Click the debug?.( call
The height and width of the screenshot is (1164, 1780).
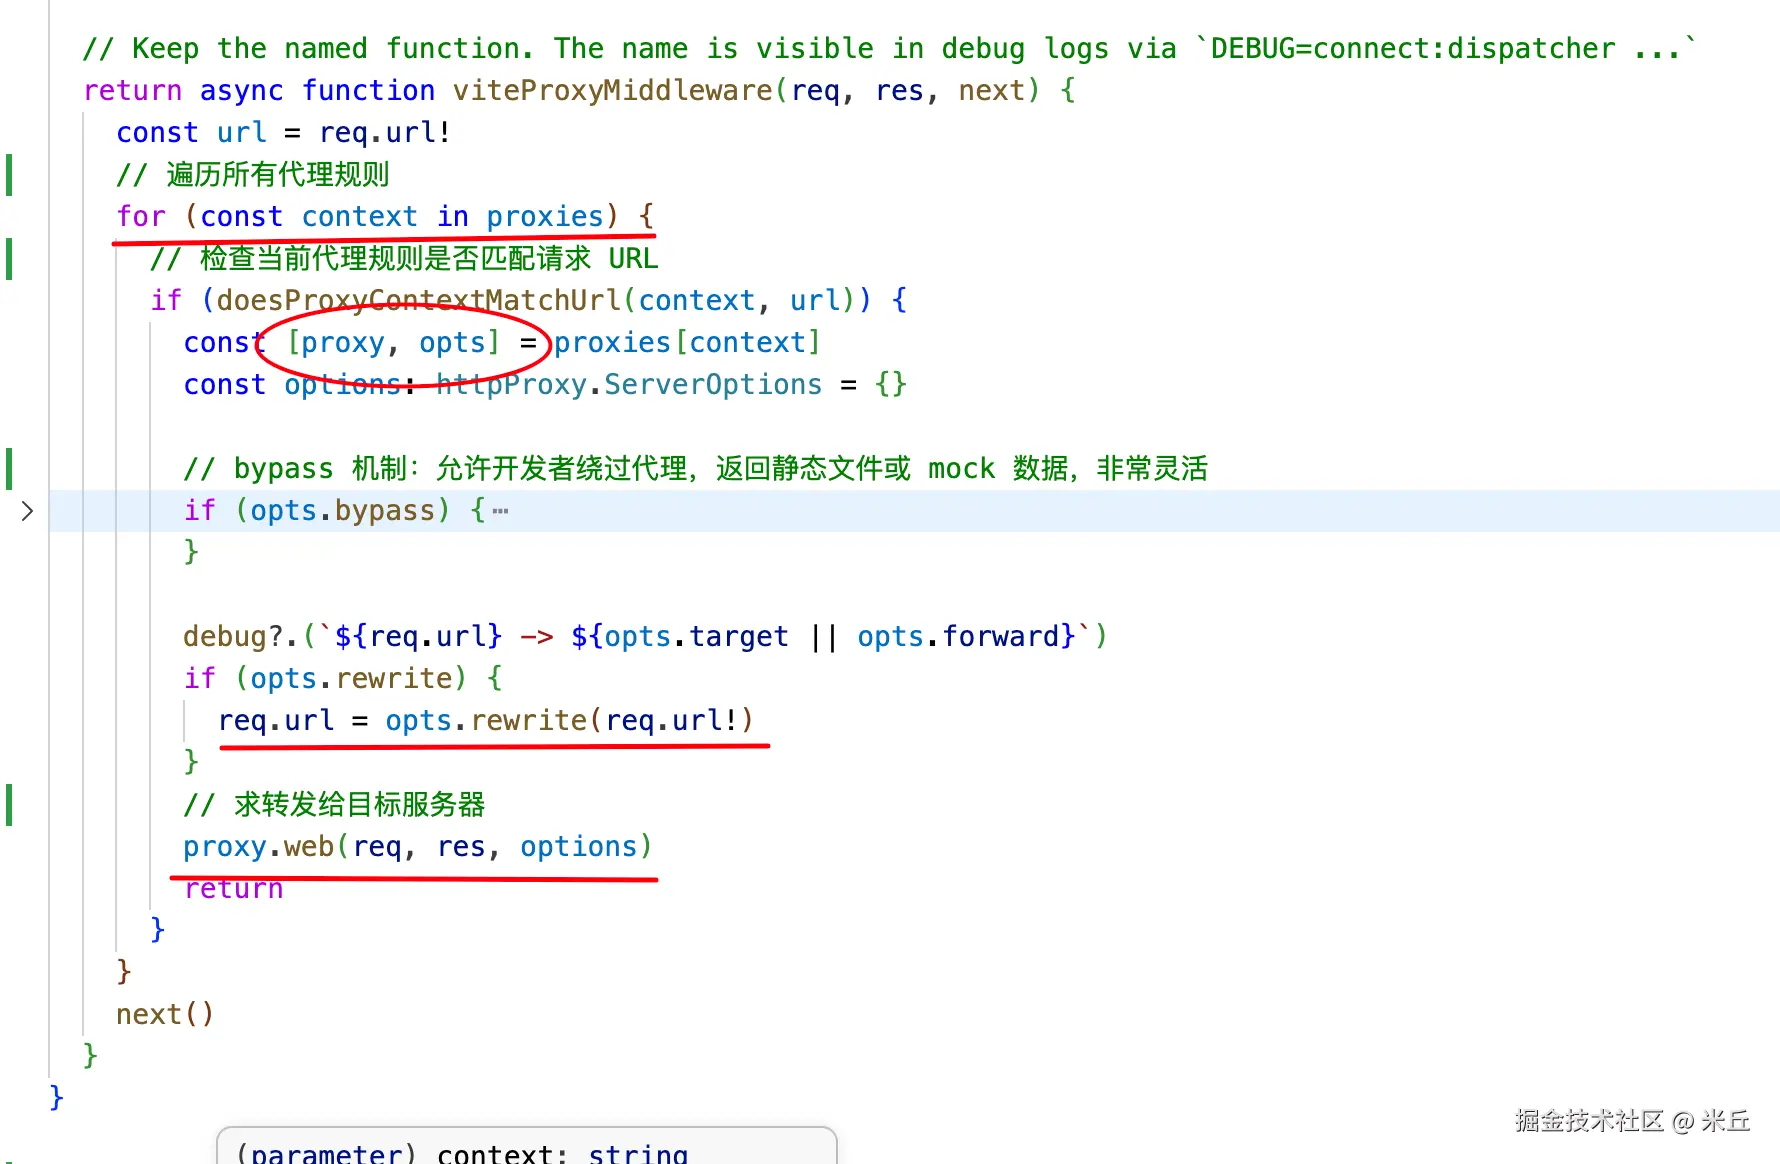tap(249, 637)
